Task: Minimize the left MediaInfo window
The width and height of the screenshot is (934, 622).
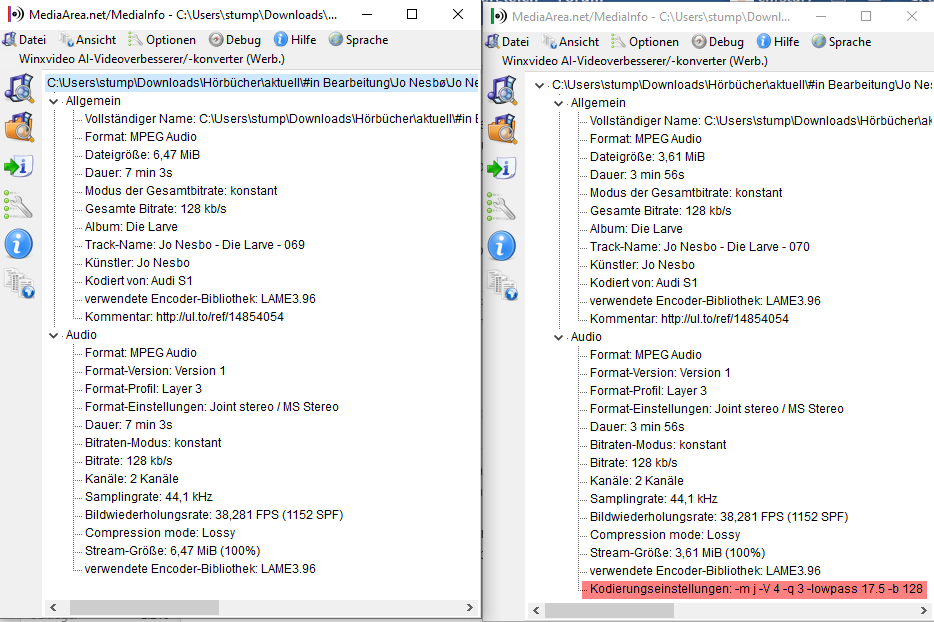Action: pyautogui.click(x=368, y=14)
